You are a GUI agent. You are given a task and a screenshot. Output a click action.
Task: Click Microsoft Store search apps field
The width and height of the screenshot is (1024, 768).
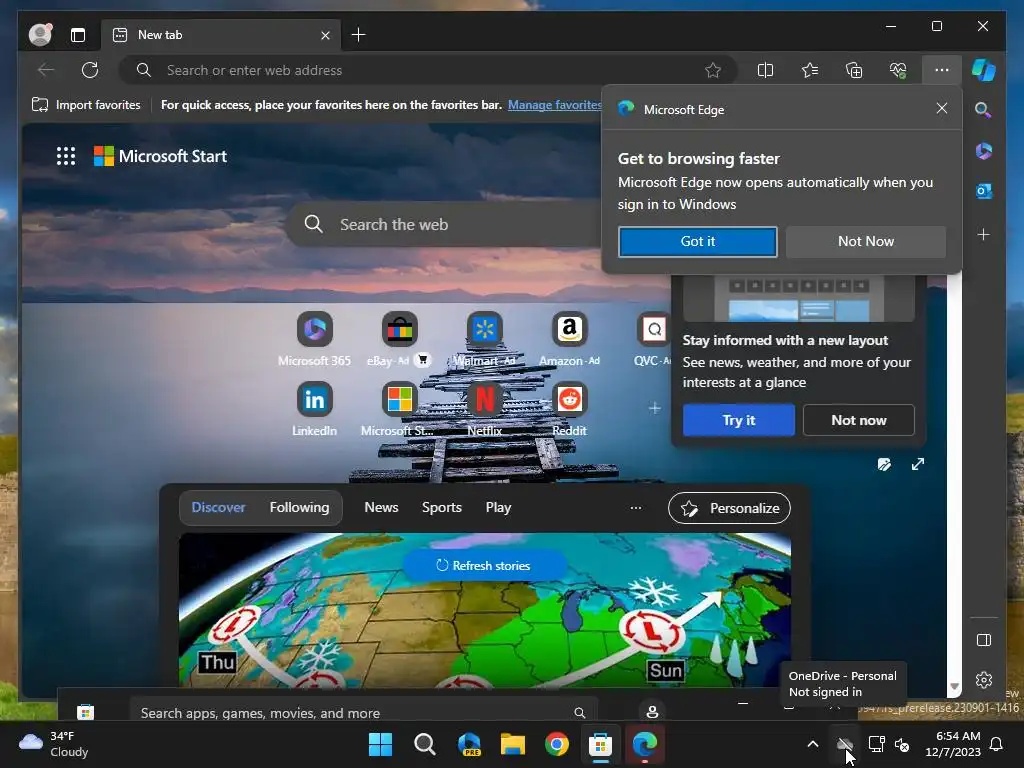click(x=362, y=712)
